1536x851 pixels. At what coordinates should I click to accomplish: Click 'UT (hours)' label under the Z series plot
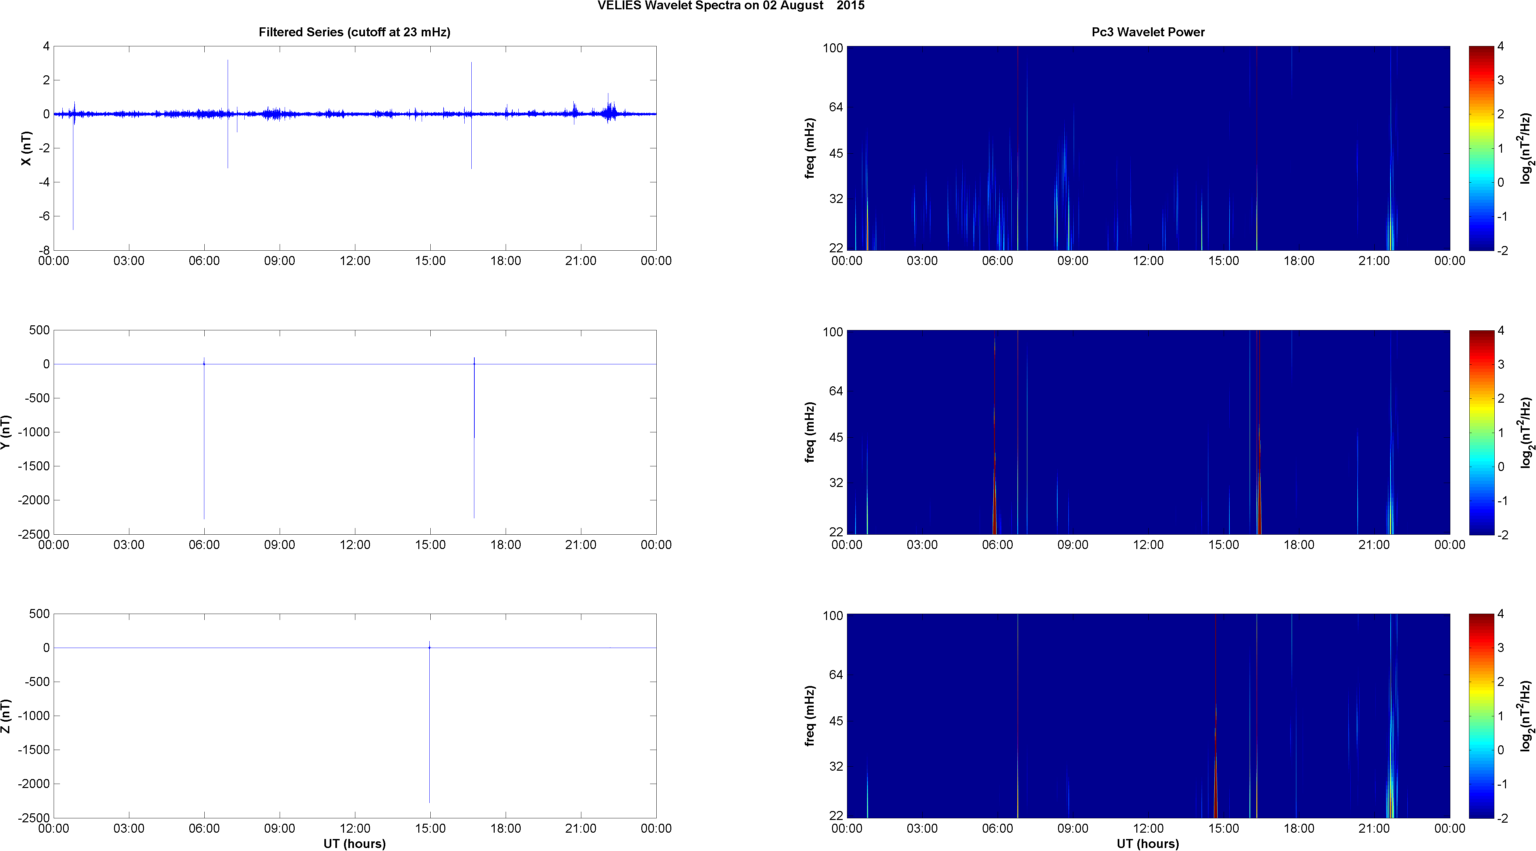[x=354, y=843]
